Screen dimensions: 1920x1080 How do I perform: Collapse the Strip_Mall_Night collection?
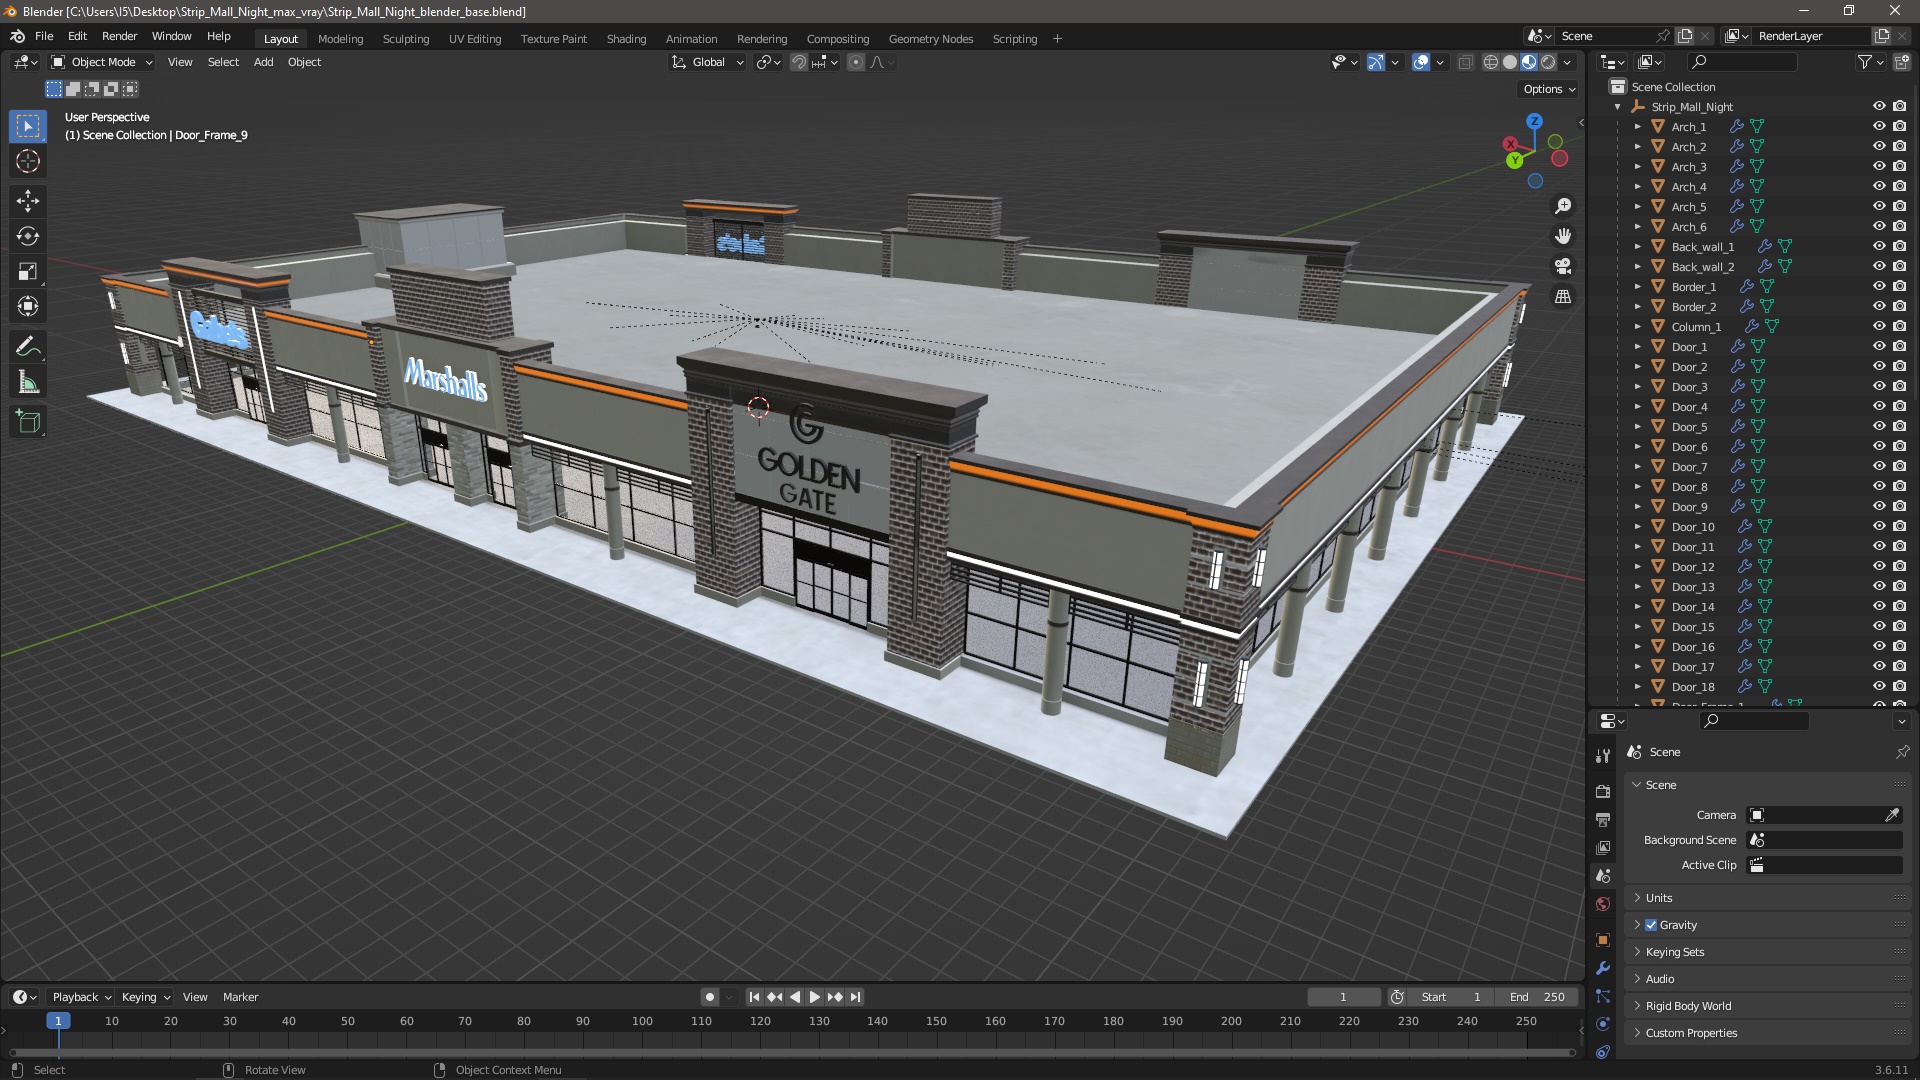(x=1618, y=107)
